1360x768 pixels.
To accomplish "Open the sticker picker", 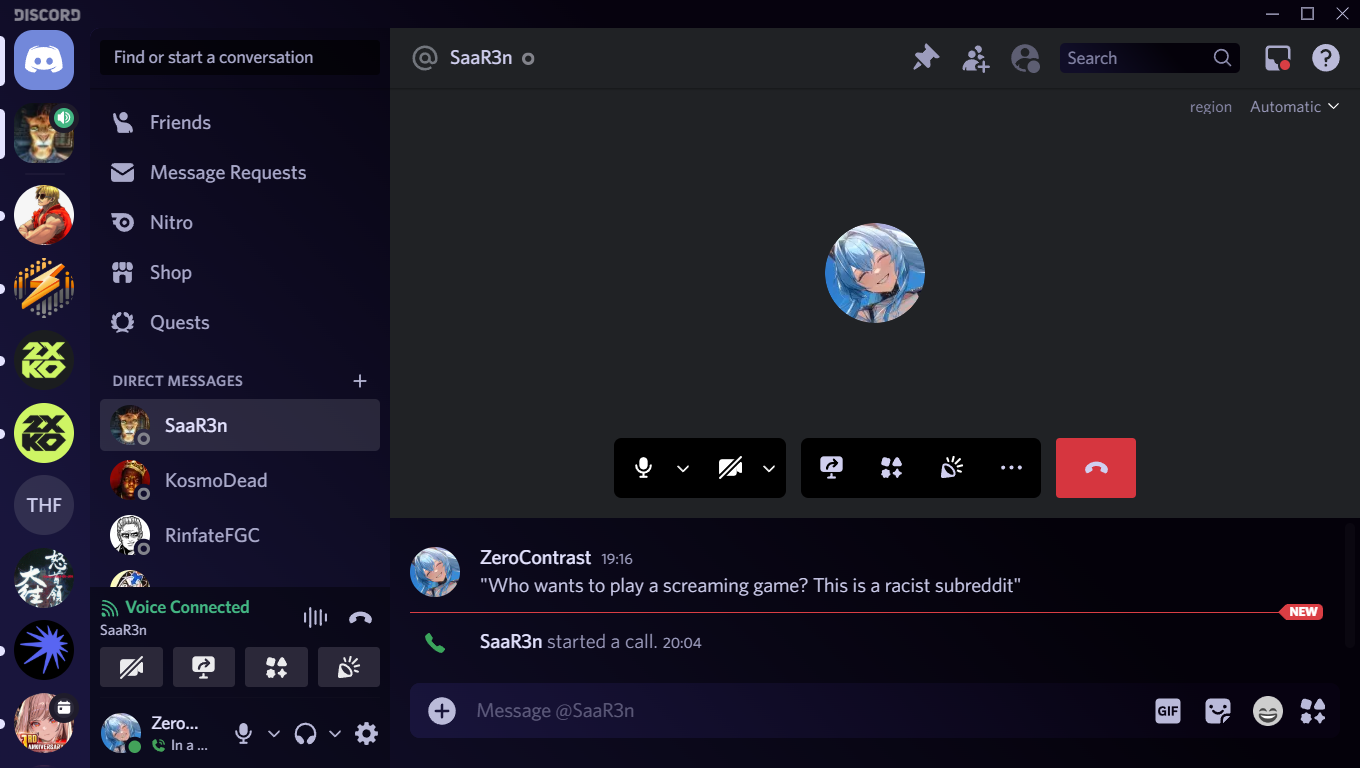I will click(x=1218, y=711).
